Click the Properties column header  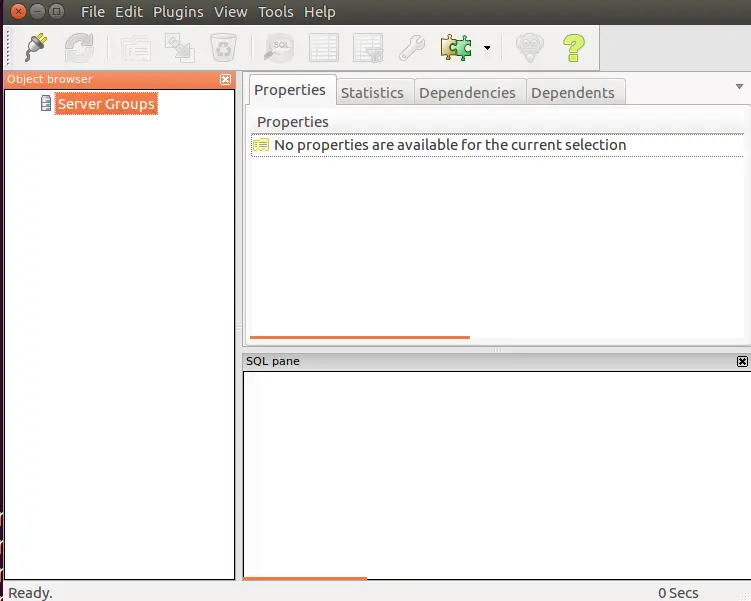coord(497,122)
